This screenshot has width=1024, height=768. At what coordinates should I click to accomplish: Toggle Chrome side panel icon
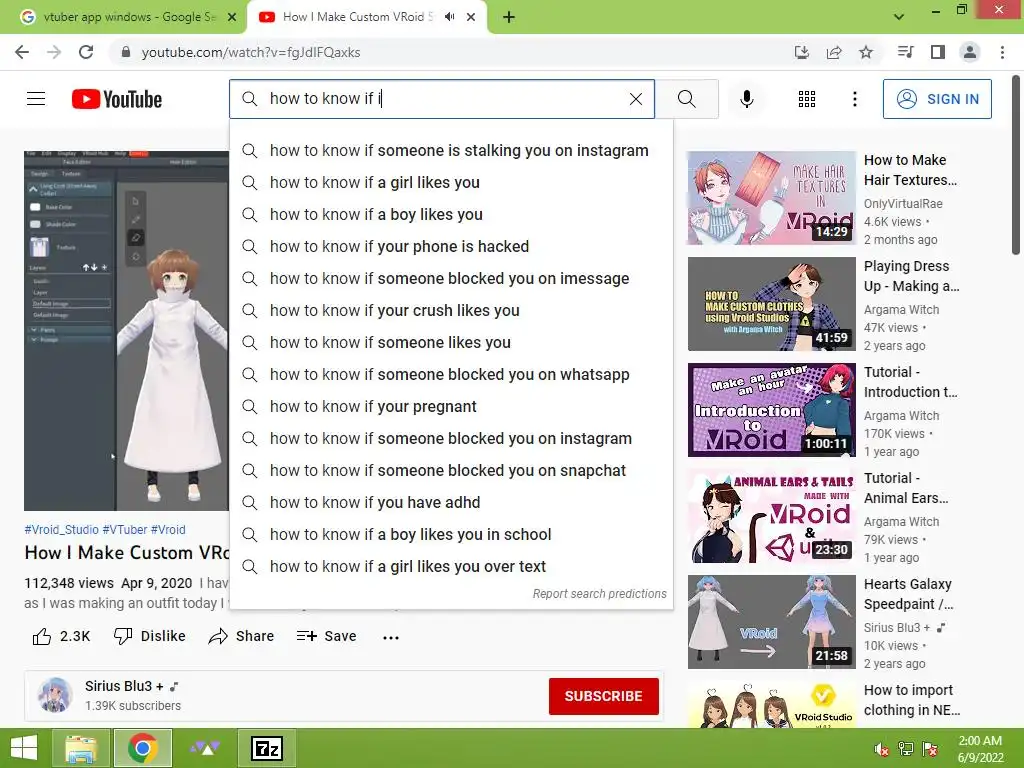point(938,52)
